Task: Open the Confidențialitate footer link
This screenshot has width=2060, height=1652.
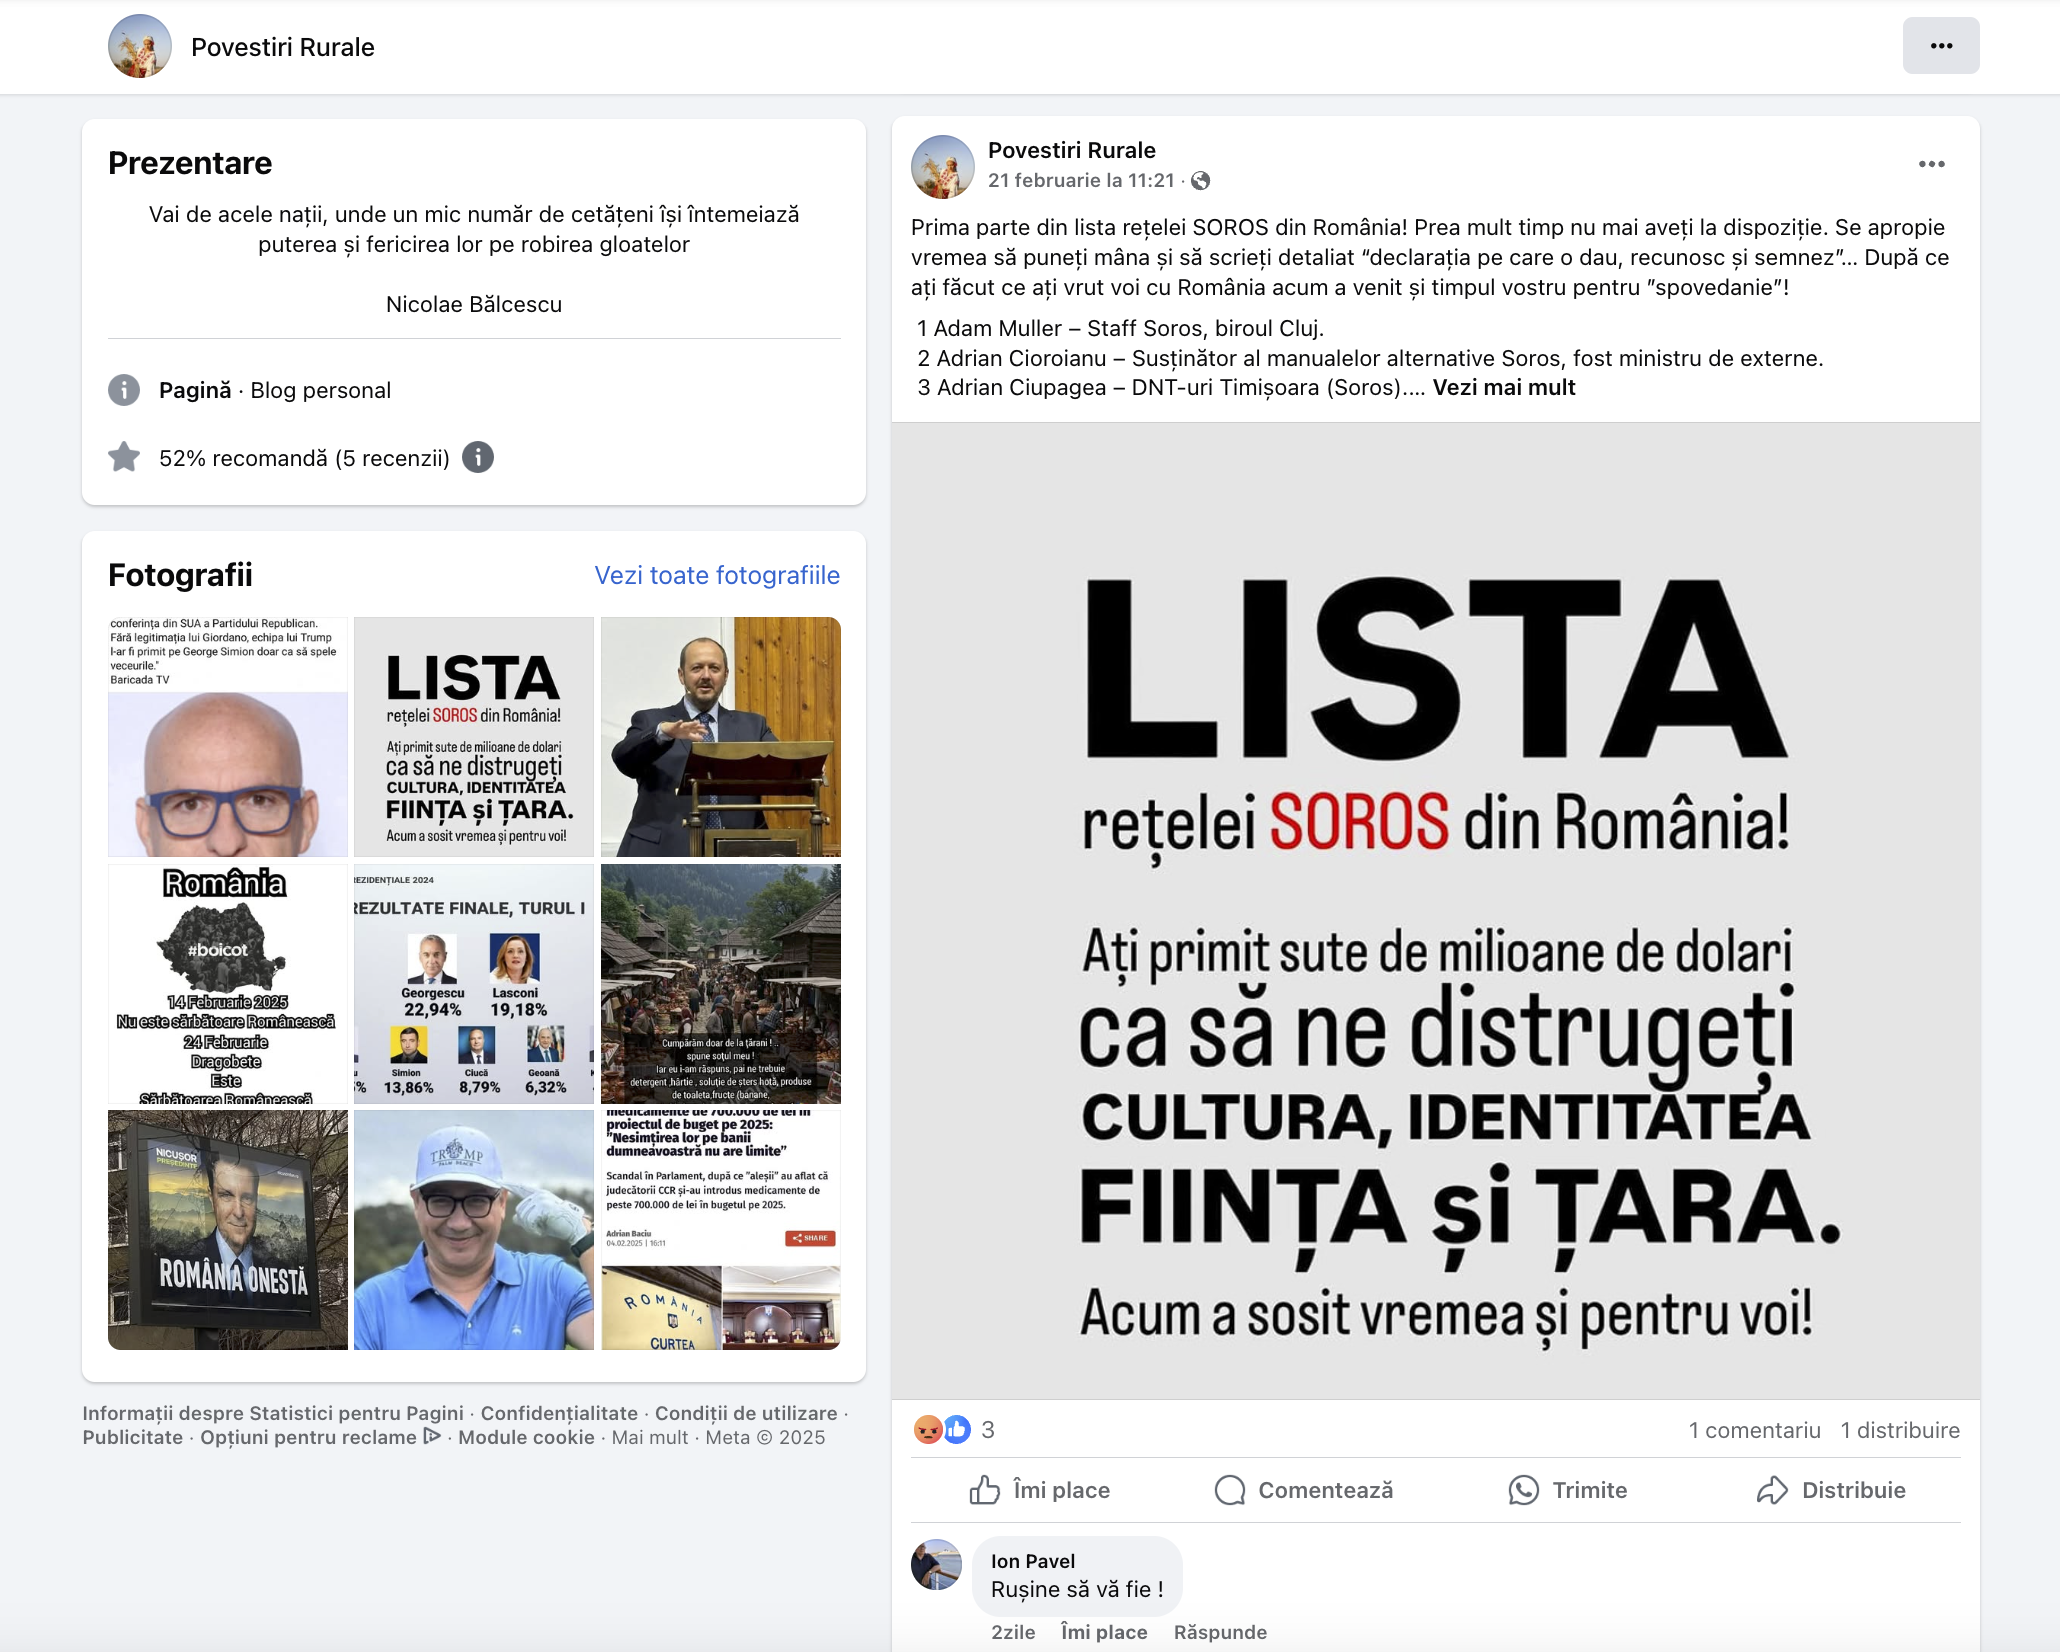Action: [559, 1413]
